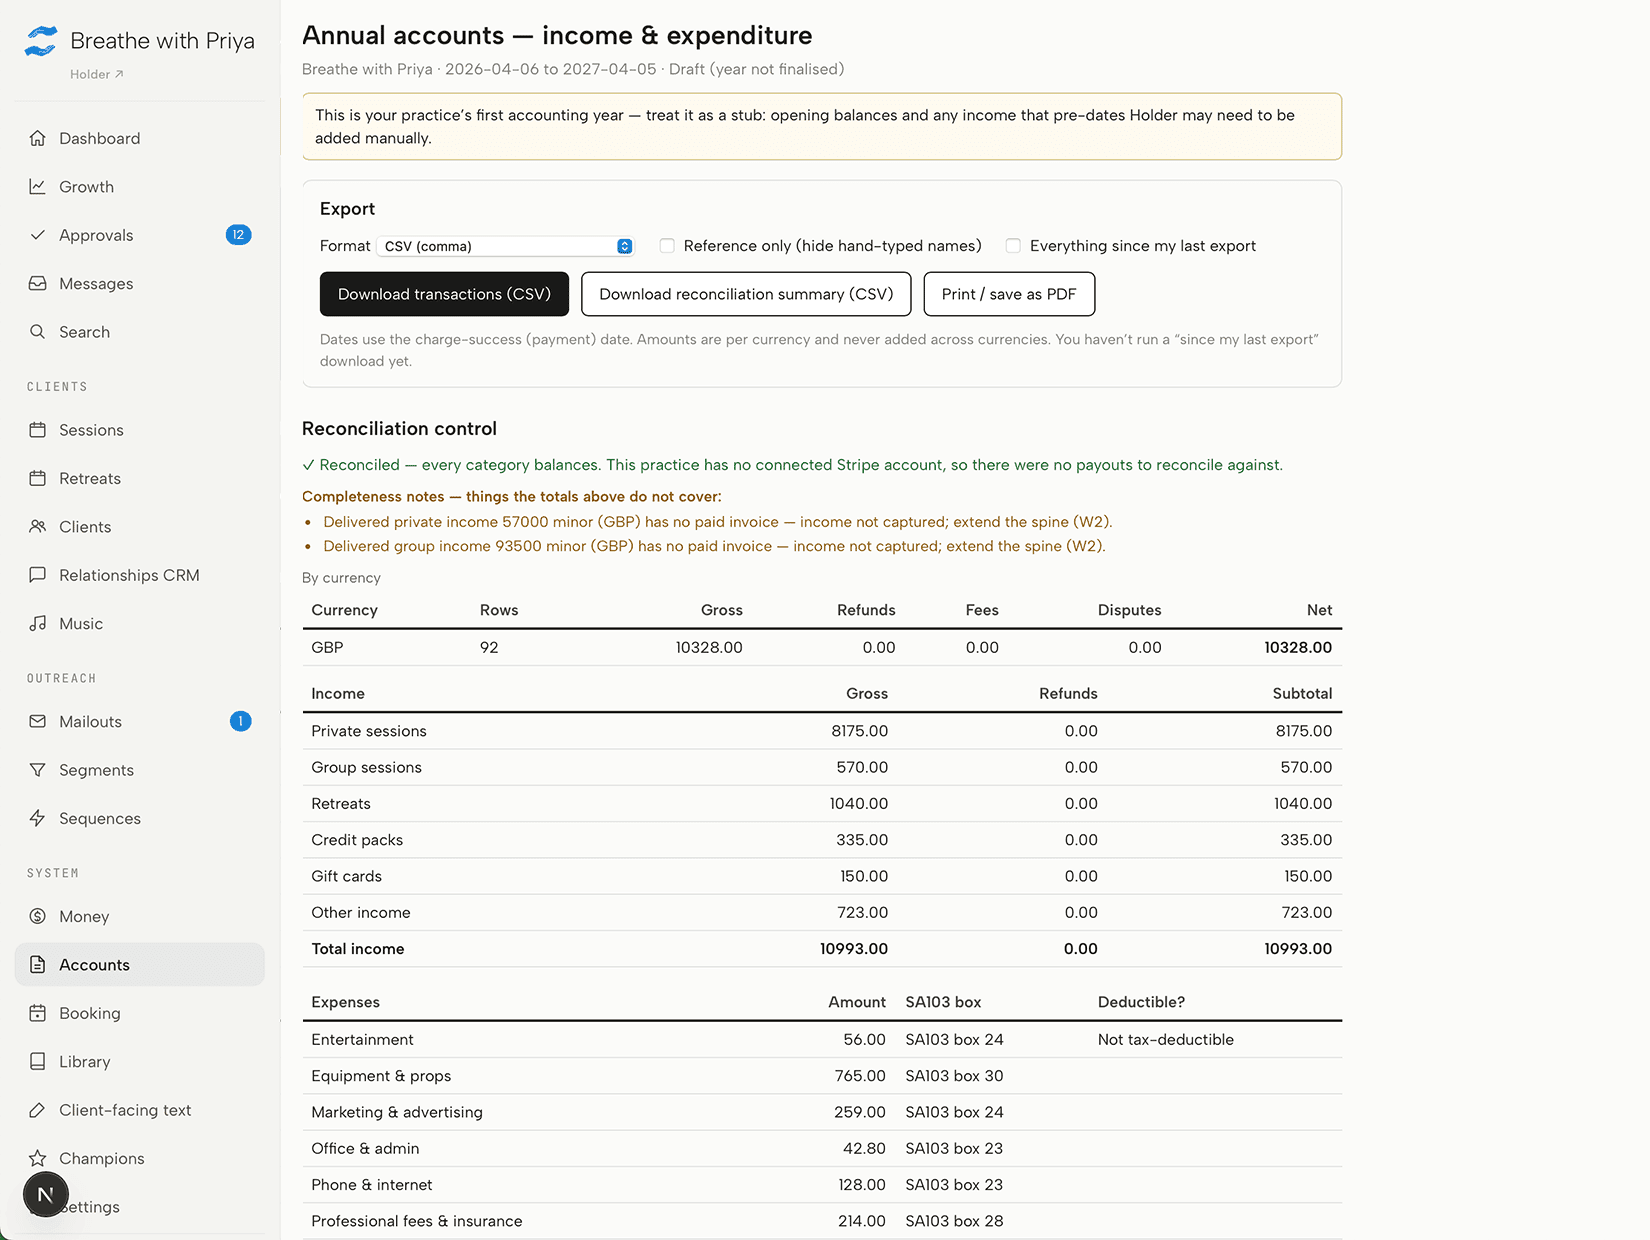
Task: Click the Music note icon
Action: [38, 624]
